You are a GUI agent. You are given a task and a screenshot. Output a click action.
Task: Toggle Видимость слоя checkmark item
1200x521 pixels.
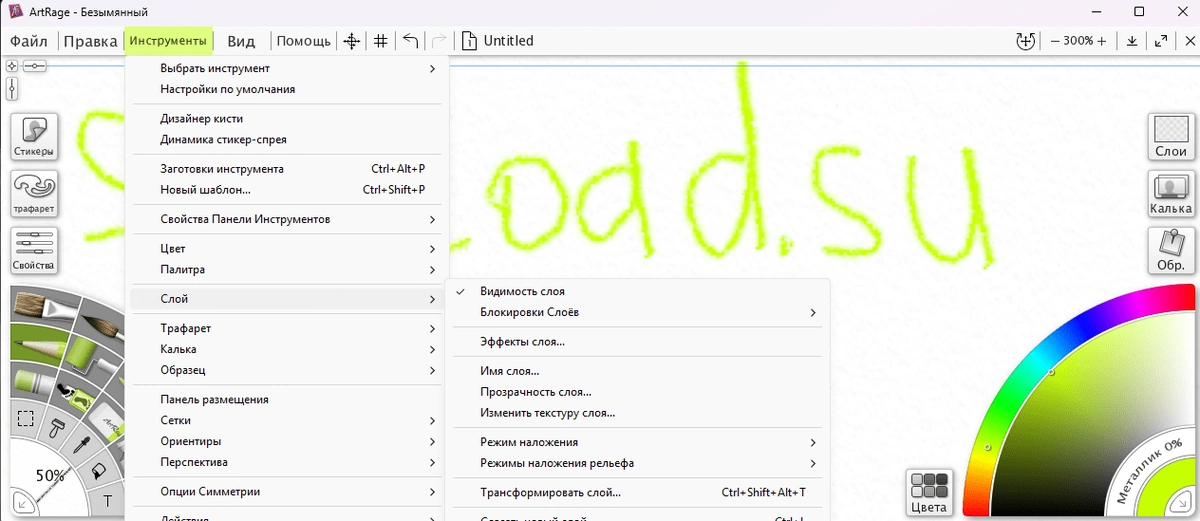[x=637, y=291]
